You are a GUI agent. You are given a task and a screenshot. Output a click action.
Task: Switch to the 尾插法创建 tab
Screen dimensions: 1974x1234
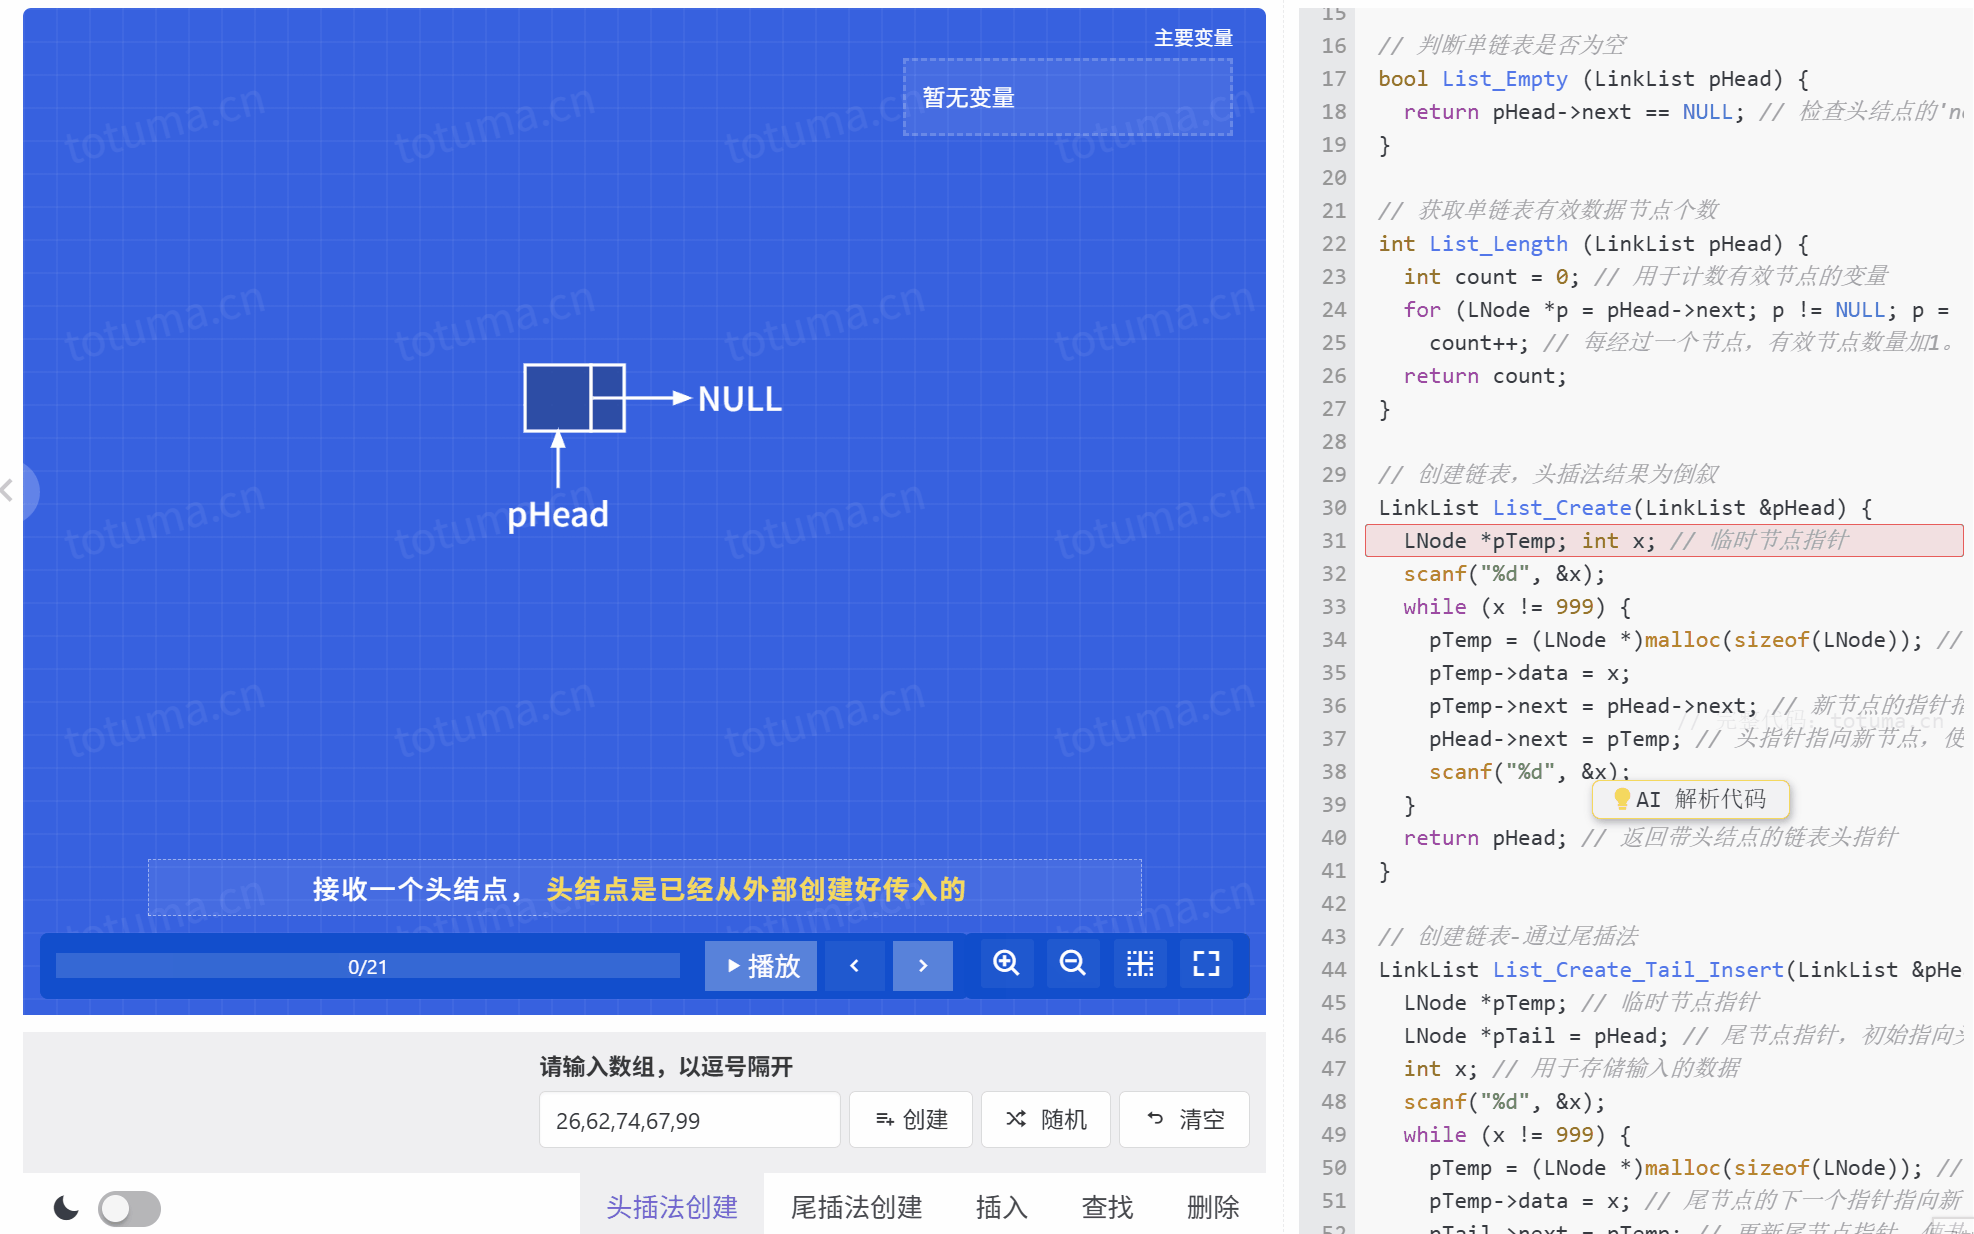point(857,1207)
